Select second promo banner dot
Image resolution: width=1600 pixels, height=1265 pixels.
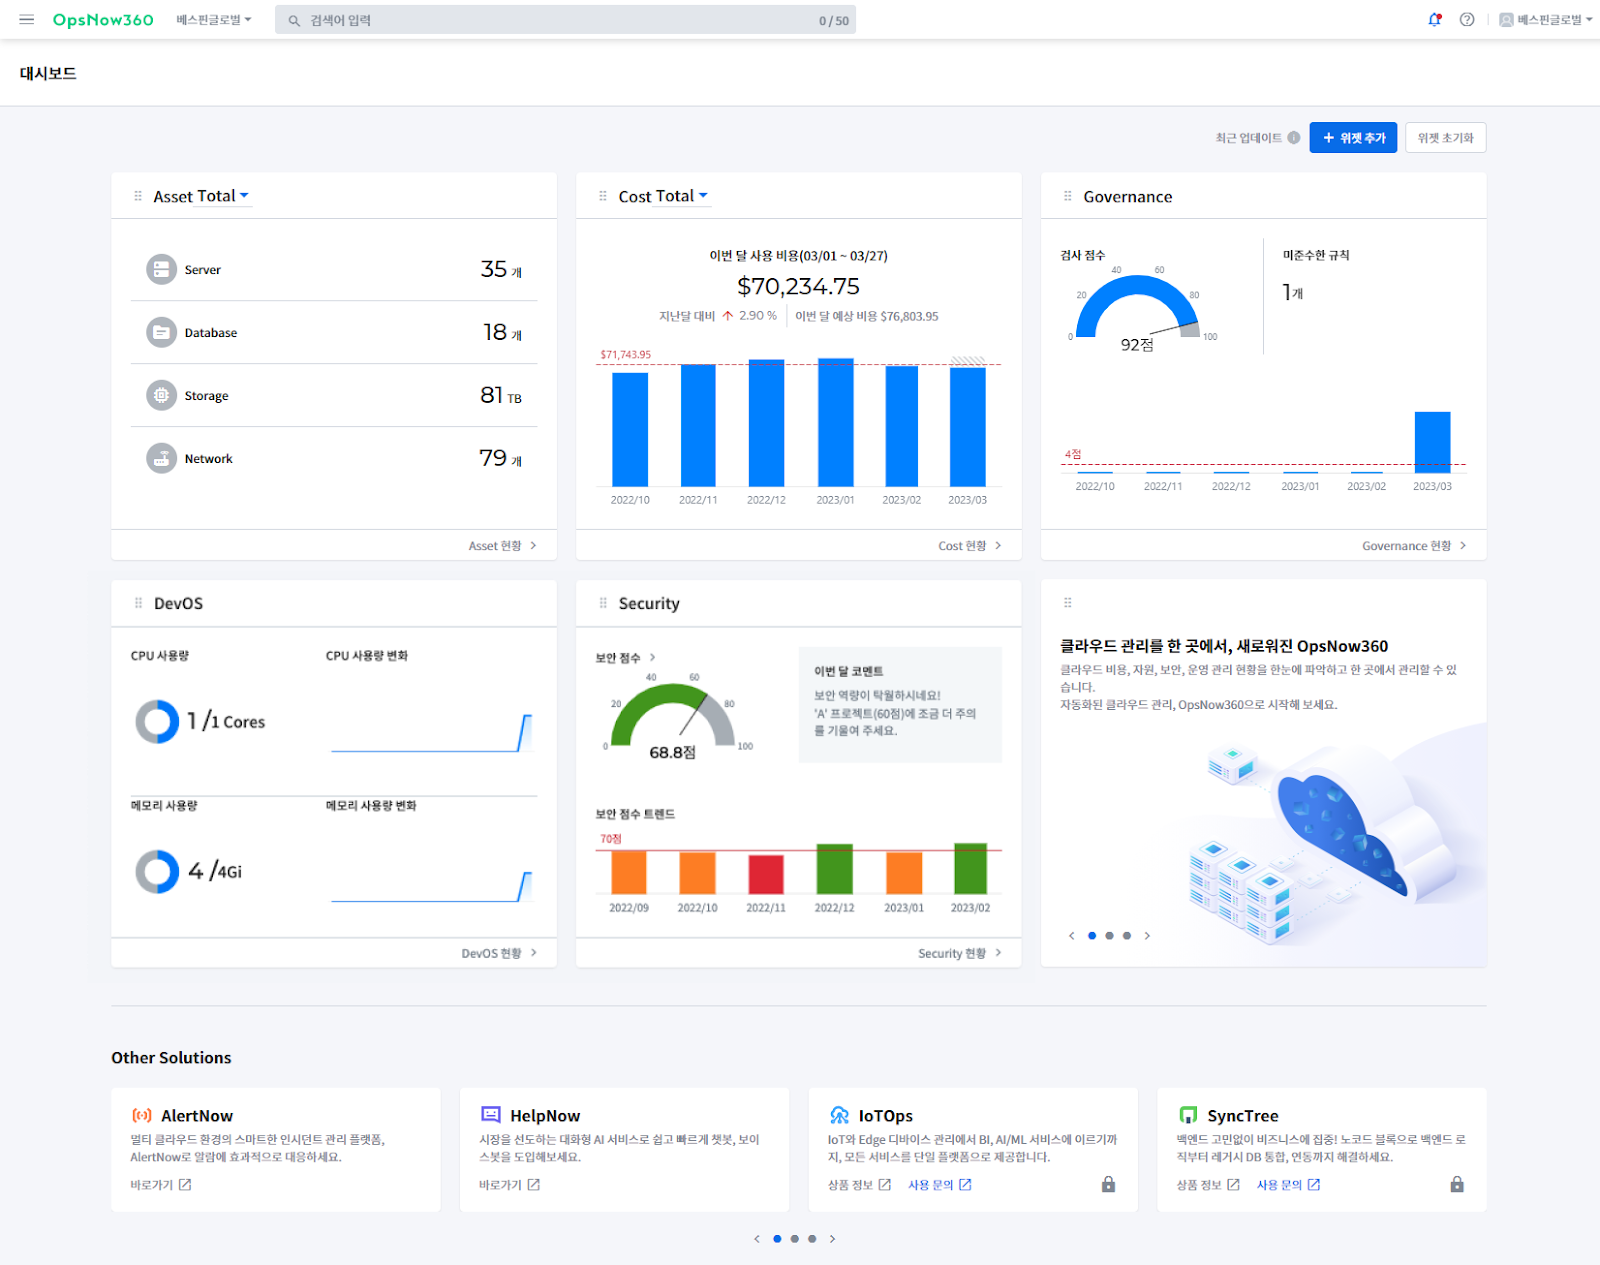pos(1109,936)
